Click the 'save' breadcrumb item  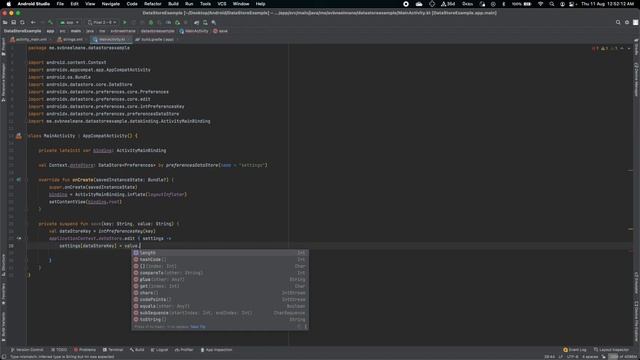point(220,31)
